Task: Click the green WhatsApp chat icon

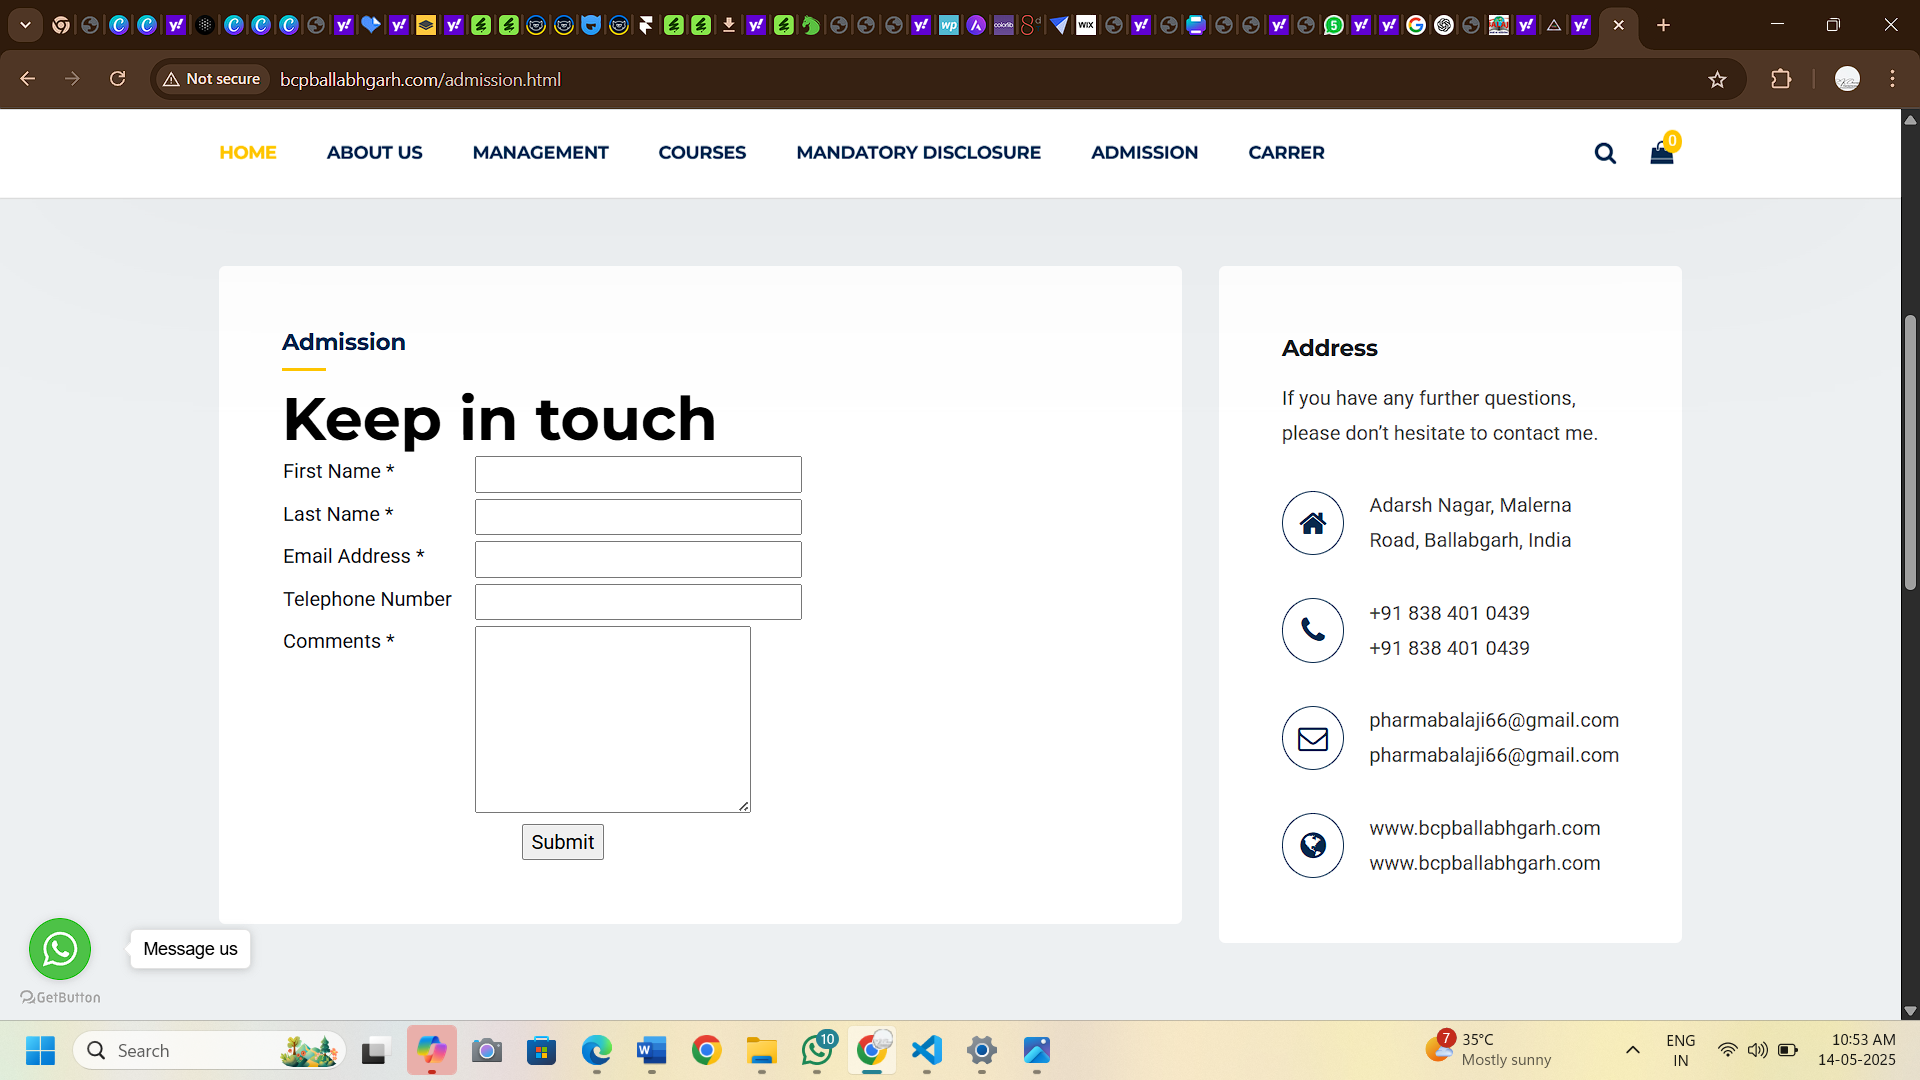Action: 60,948
